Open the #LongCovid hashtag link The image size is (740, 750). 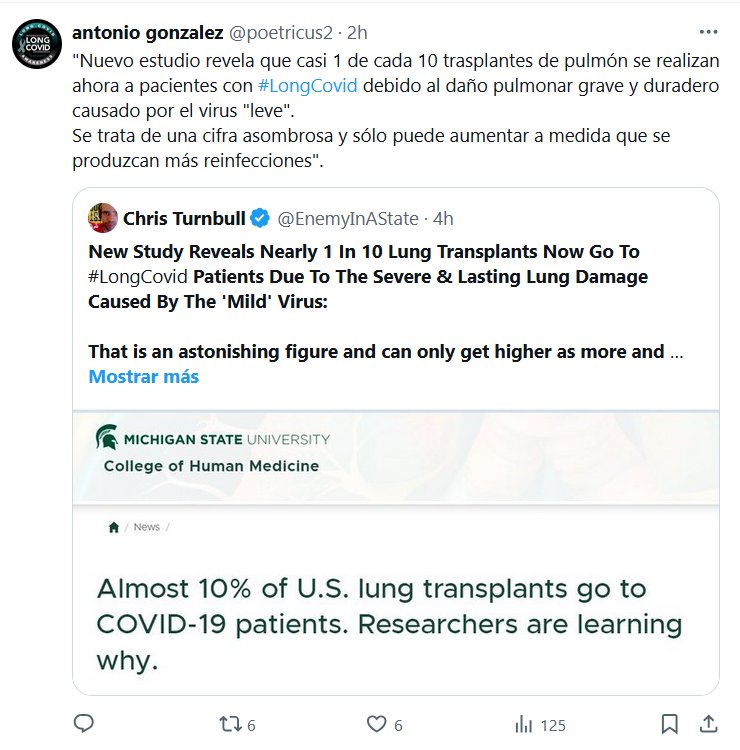pos(307,85)
